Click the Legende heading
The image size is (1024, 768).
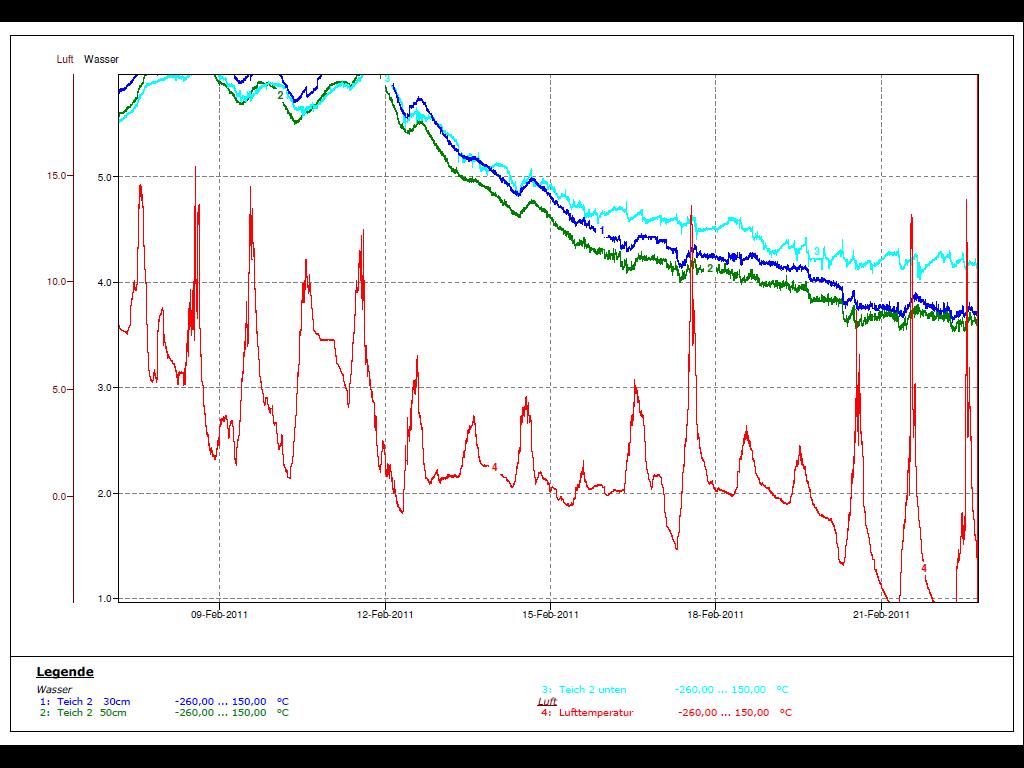click(x=65, y=672)
